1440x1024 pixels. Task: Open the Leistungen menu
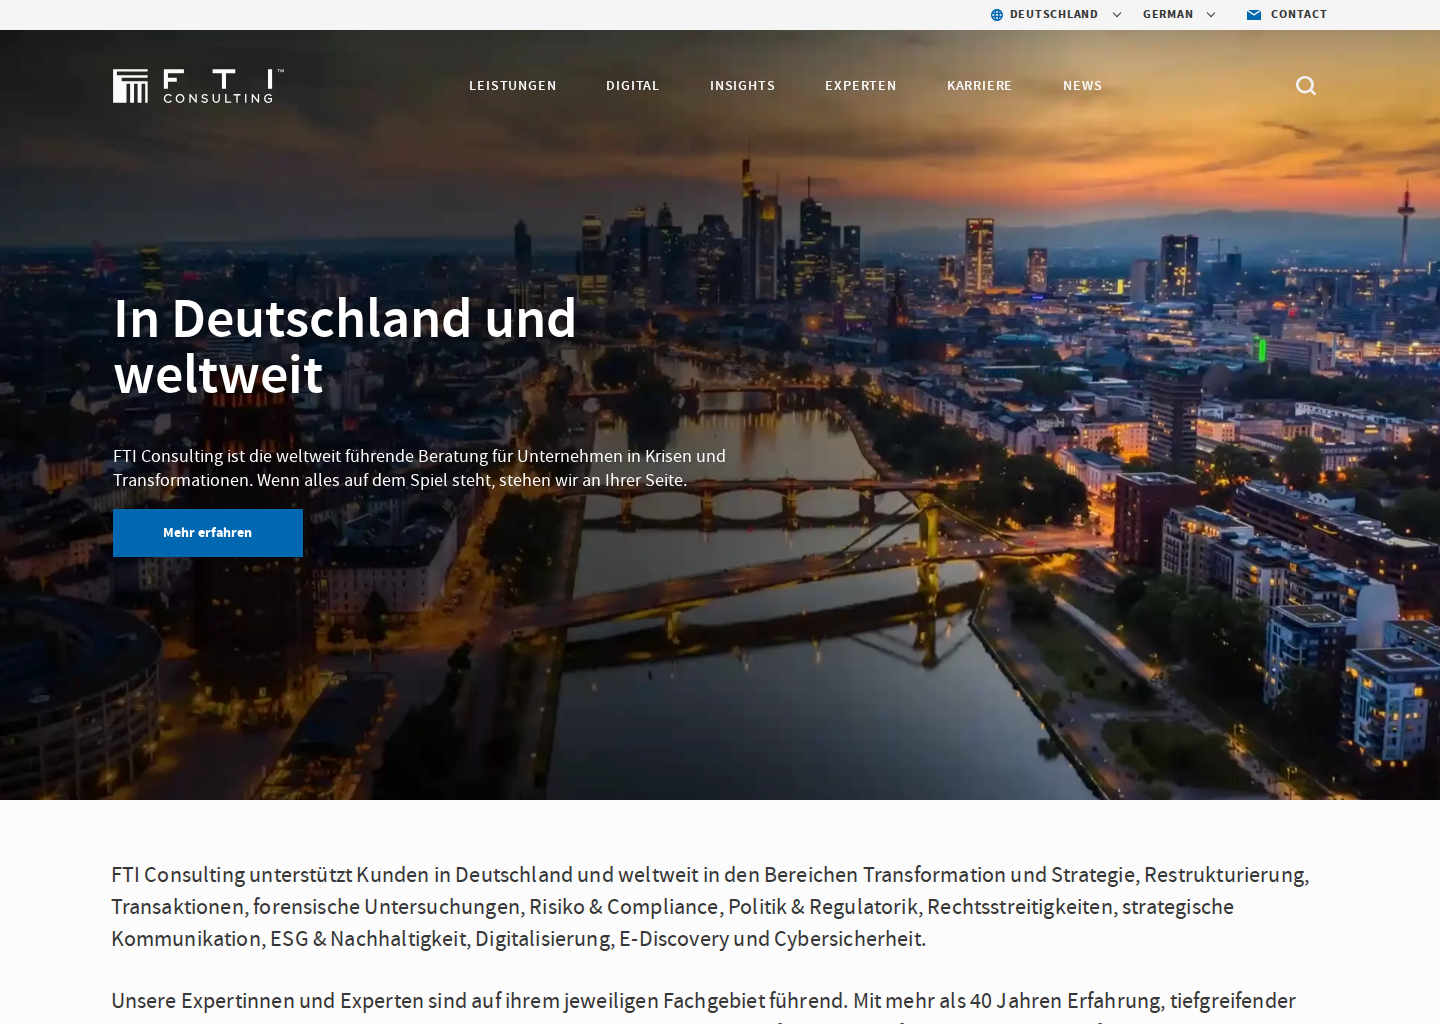point(513,86)
